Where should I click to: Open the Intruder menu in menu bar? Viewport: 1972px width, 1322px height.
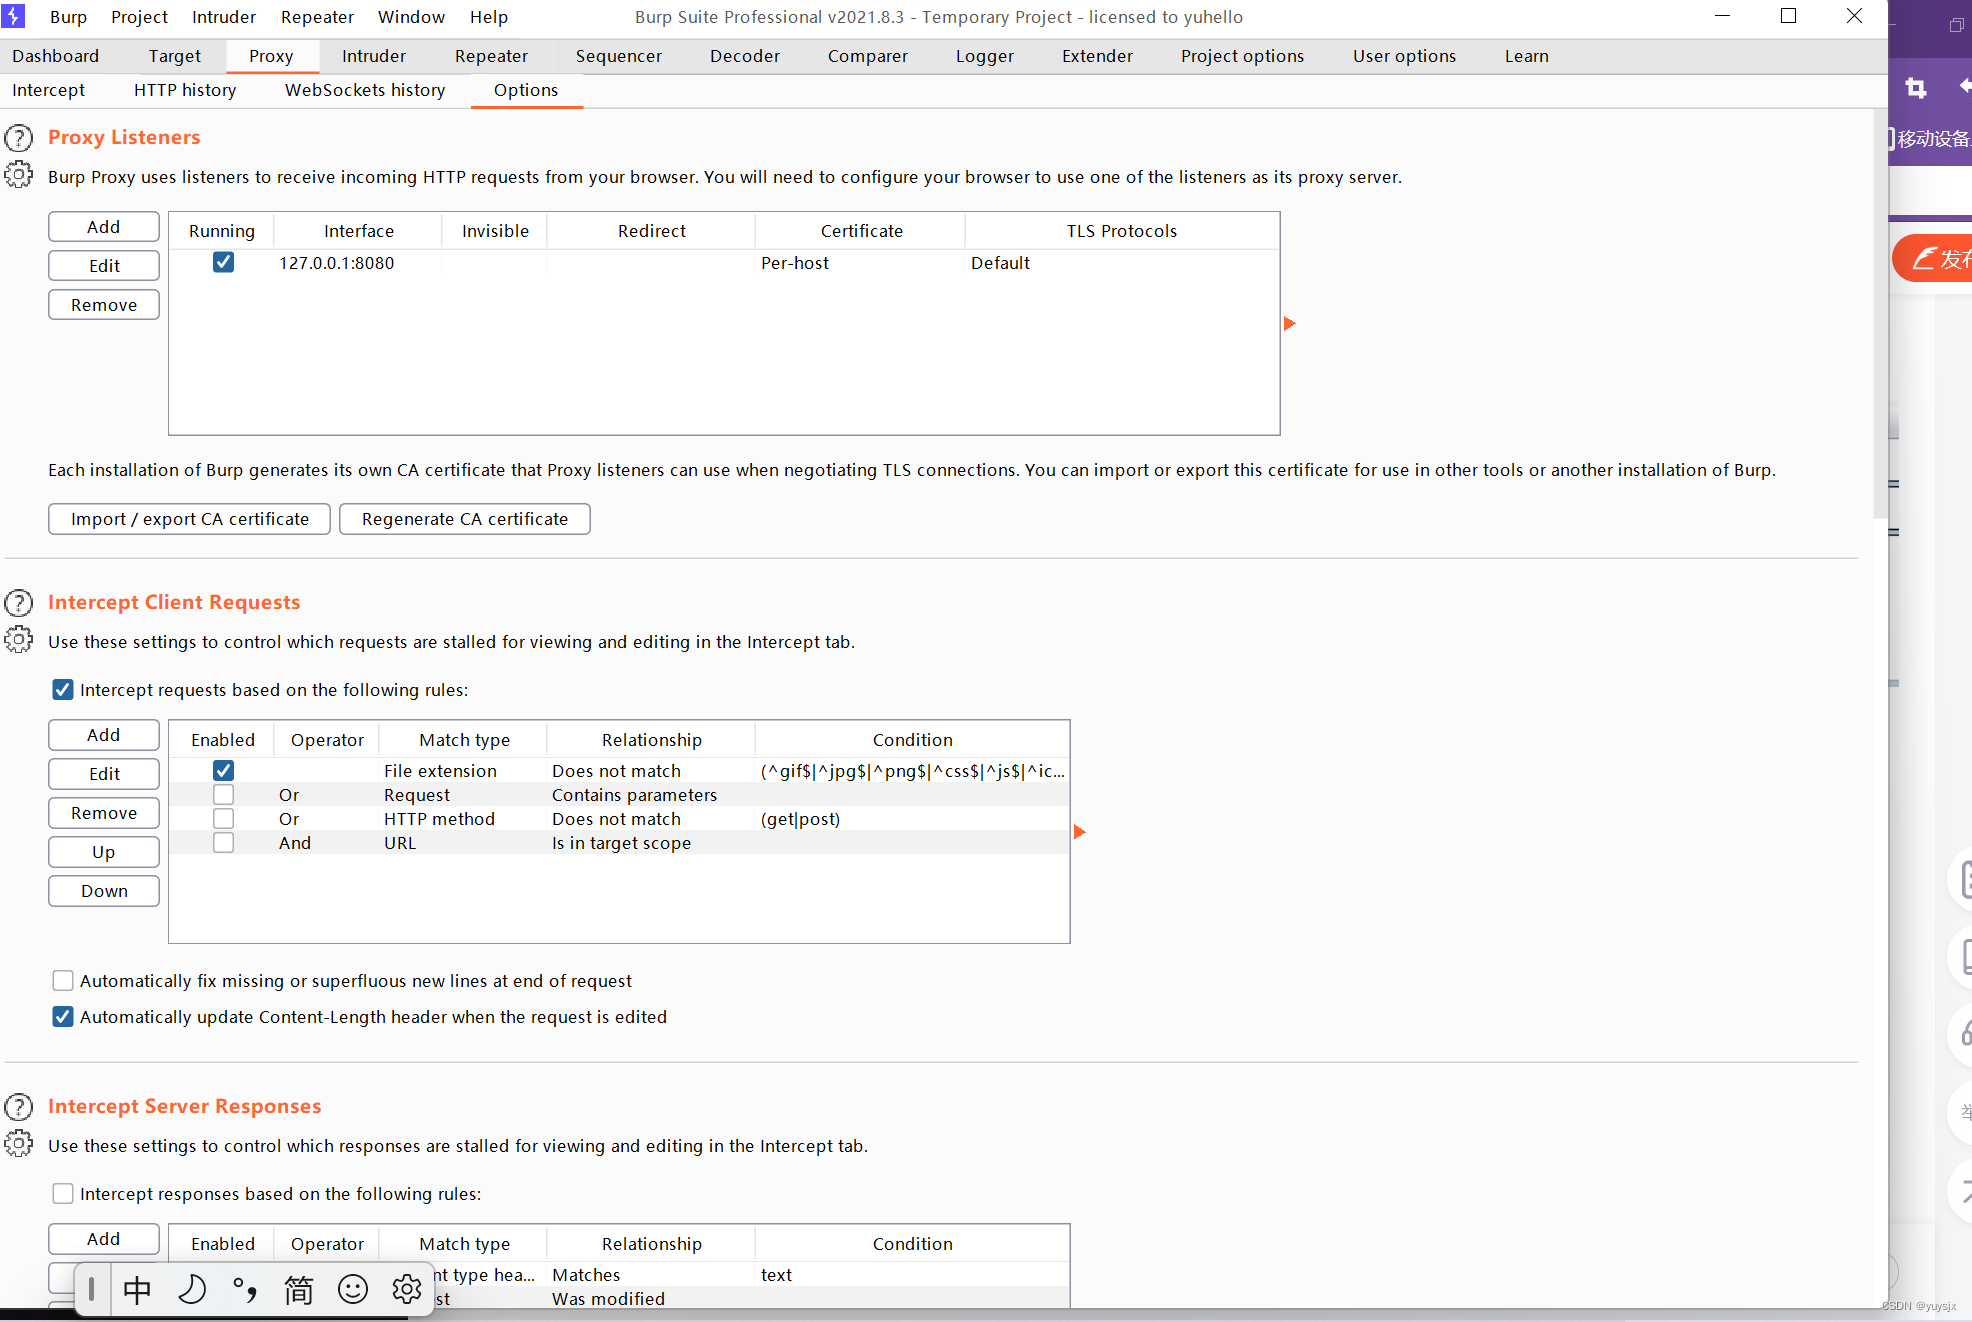coord(224,17)
